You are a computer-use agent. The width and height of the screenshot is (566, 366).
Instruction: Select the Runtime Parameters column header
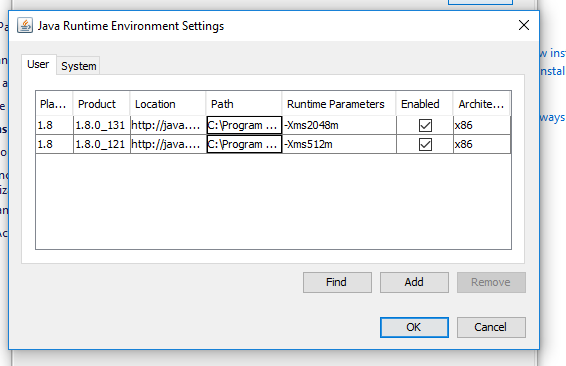tap(339, 104)
